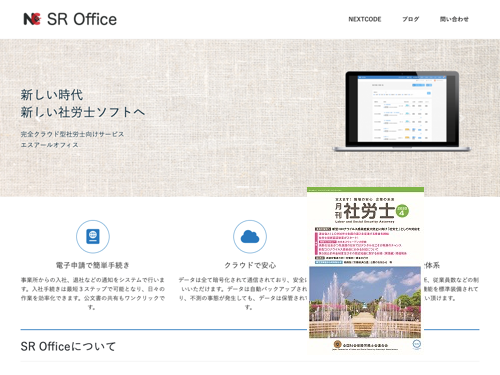The width and height of the screenshot is (500, 375).
Task: Click the electronic application passport icon
Action: tap(93, 236)
